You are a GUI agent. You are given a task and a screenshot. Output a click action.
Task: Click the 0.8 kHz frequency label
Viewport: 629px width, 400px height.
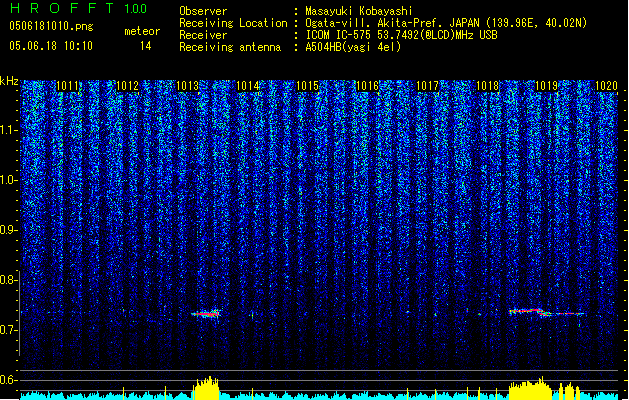[8, 280]
